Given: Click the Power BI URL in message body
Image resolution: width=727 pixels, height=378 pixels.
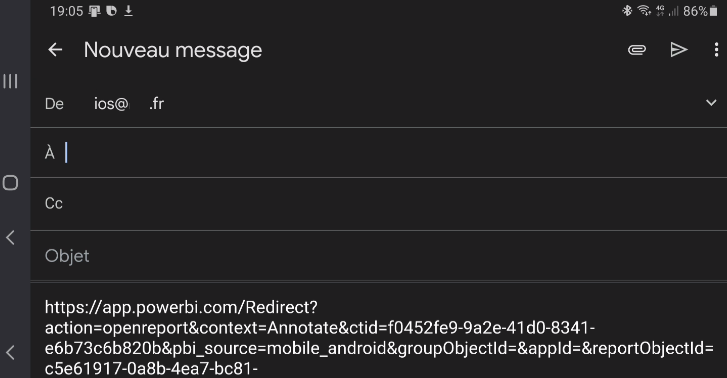Looking at the screenshot, I should [379, 338].
